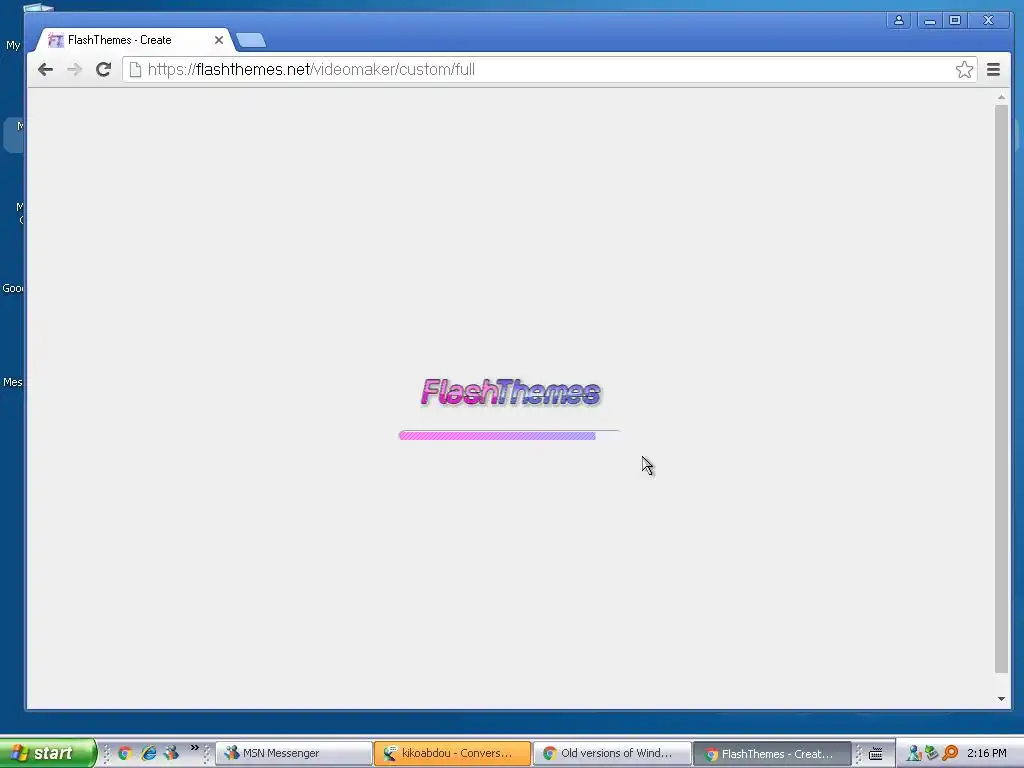Viewport: 1024px width, 768px height.
Task: Open the Chrome hamburger menu
Action: point(993,69)
